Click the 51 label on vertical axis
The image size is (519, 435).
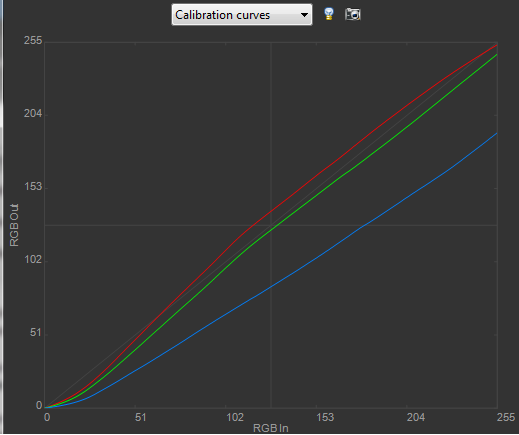pyautogui.click(x=36, y=332)
